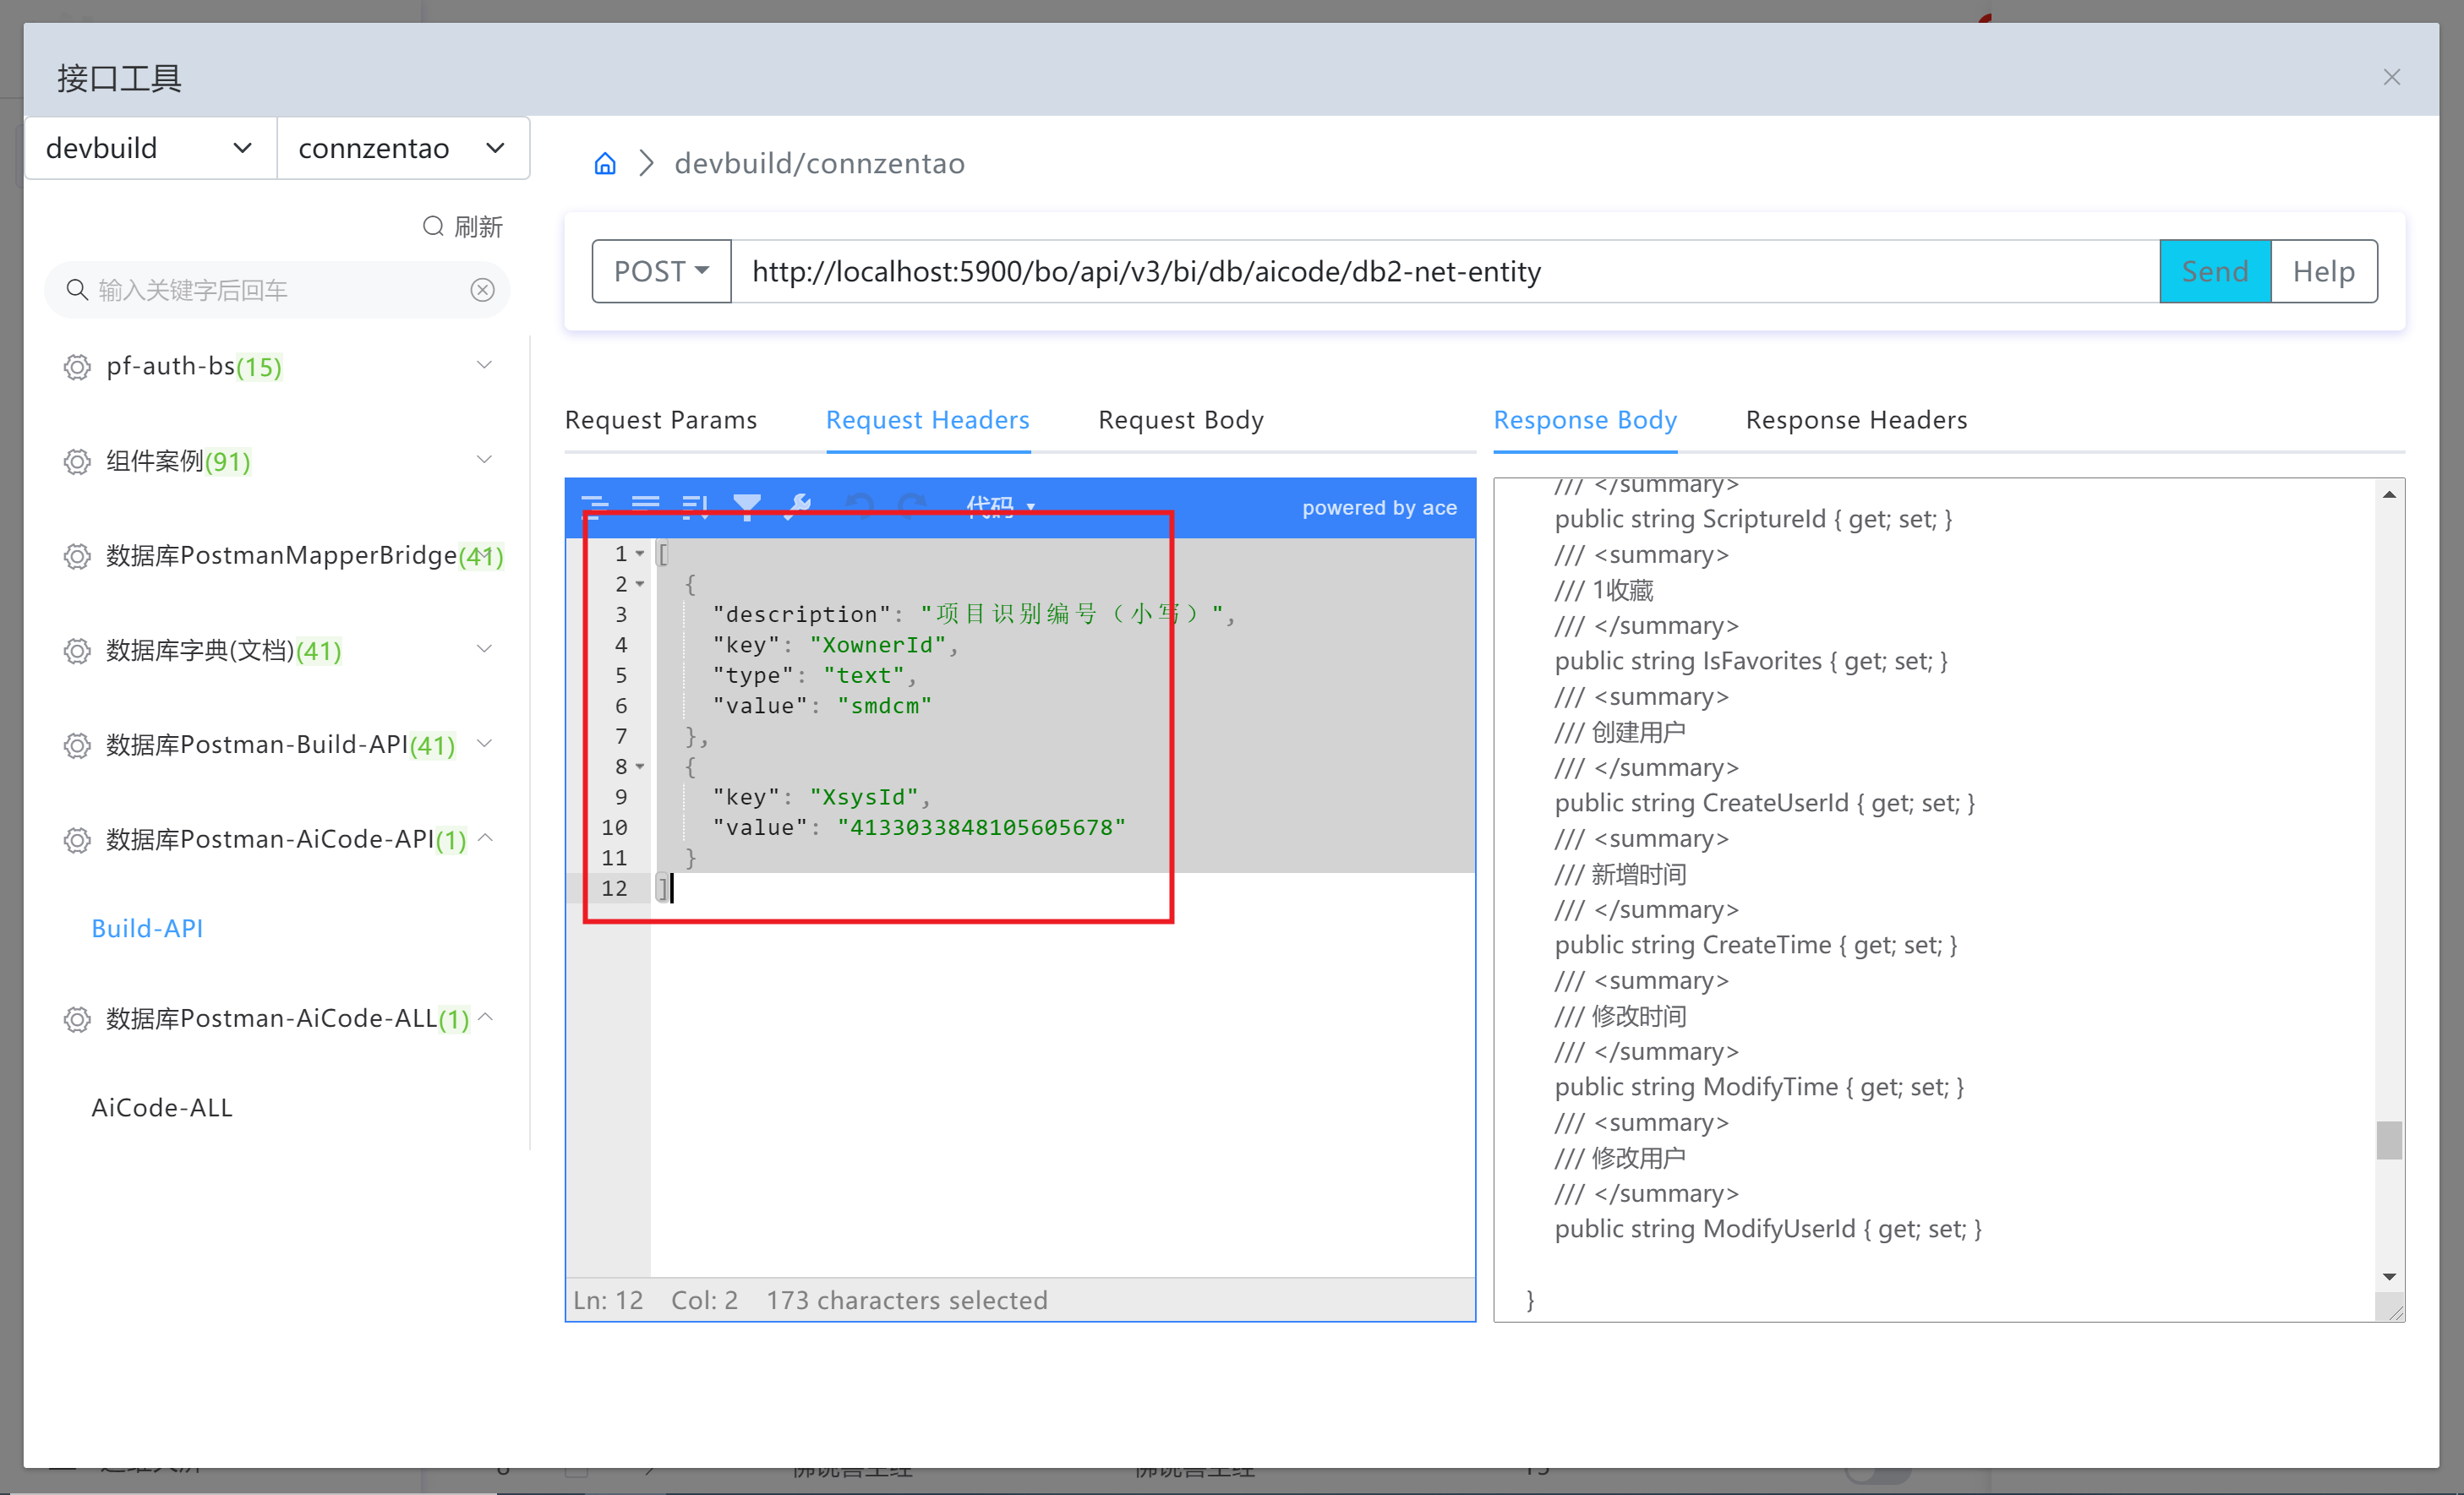
Task: Click the gear icon beside 数据库字典(文档)
Action: point(77,651)
